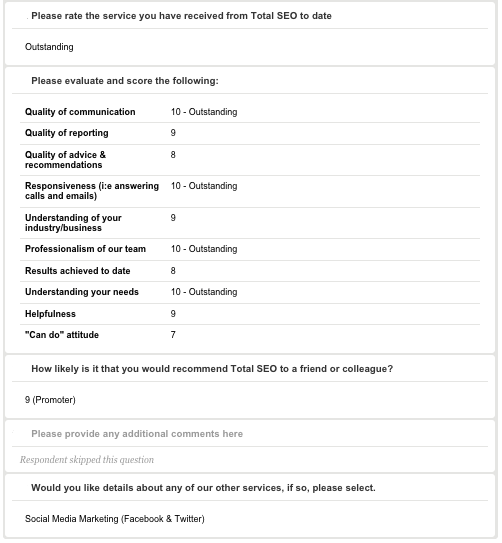
Task: Select 'Understanding your needs' row label
Action: (82, 292)
